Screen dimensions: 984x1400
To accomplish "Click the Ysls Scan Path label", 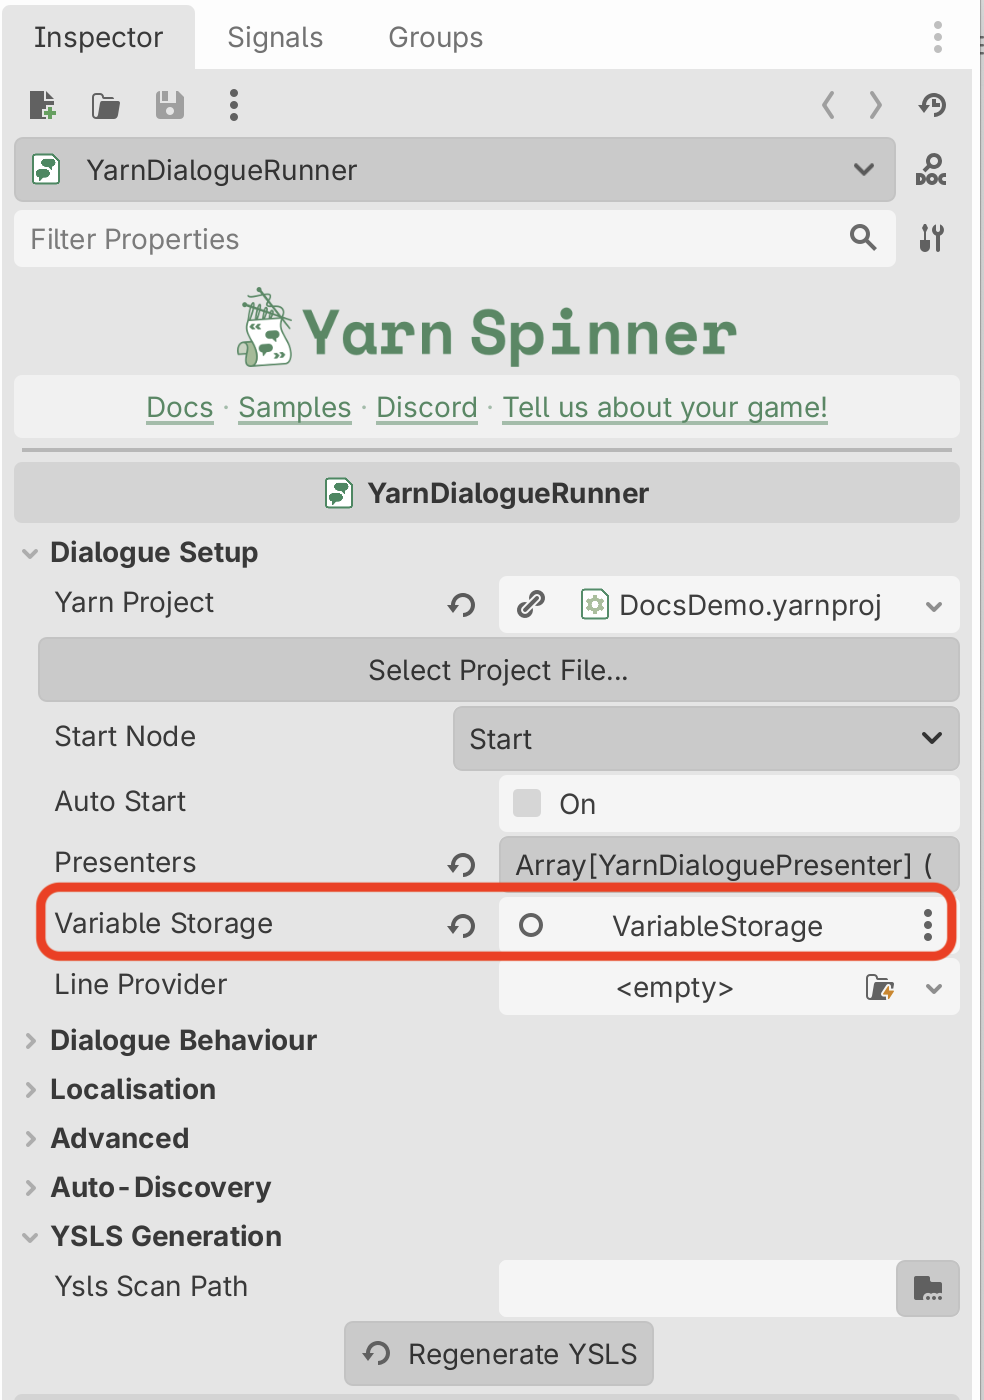I will click(x=151, y=1286).
